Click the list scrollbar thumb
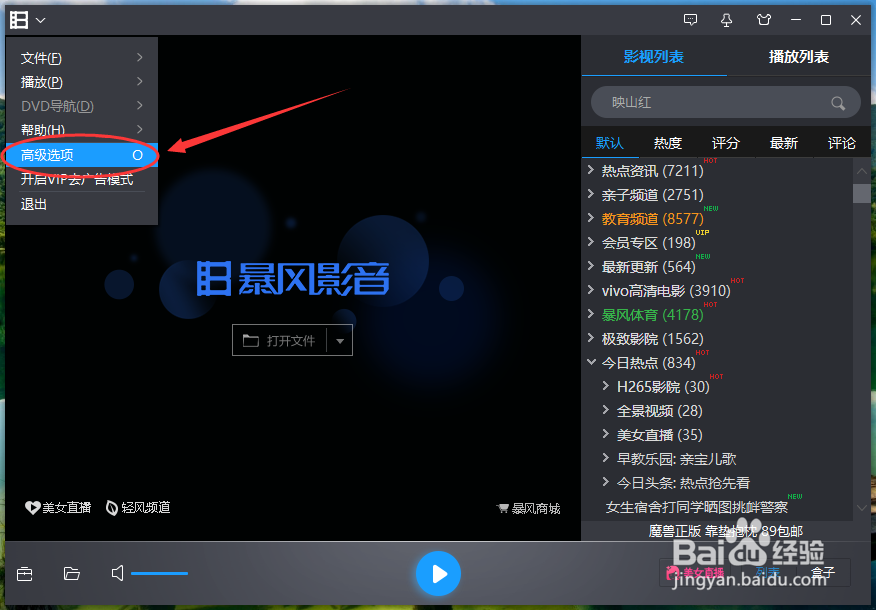Screen dimensions: 876x610 click(861, 193)
